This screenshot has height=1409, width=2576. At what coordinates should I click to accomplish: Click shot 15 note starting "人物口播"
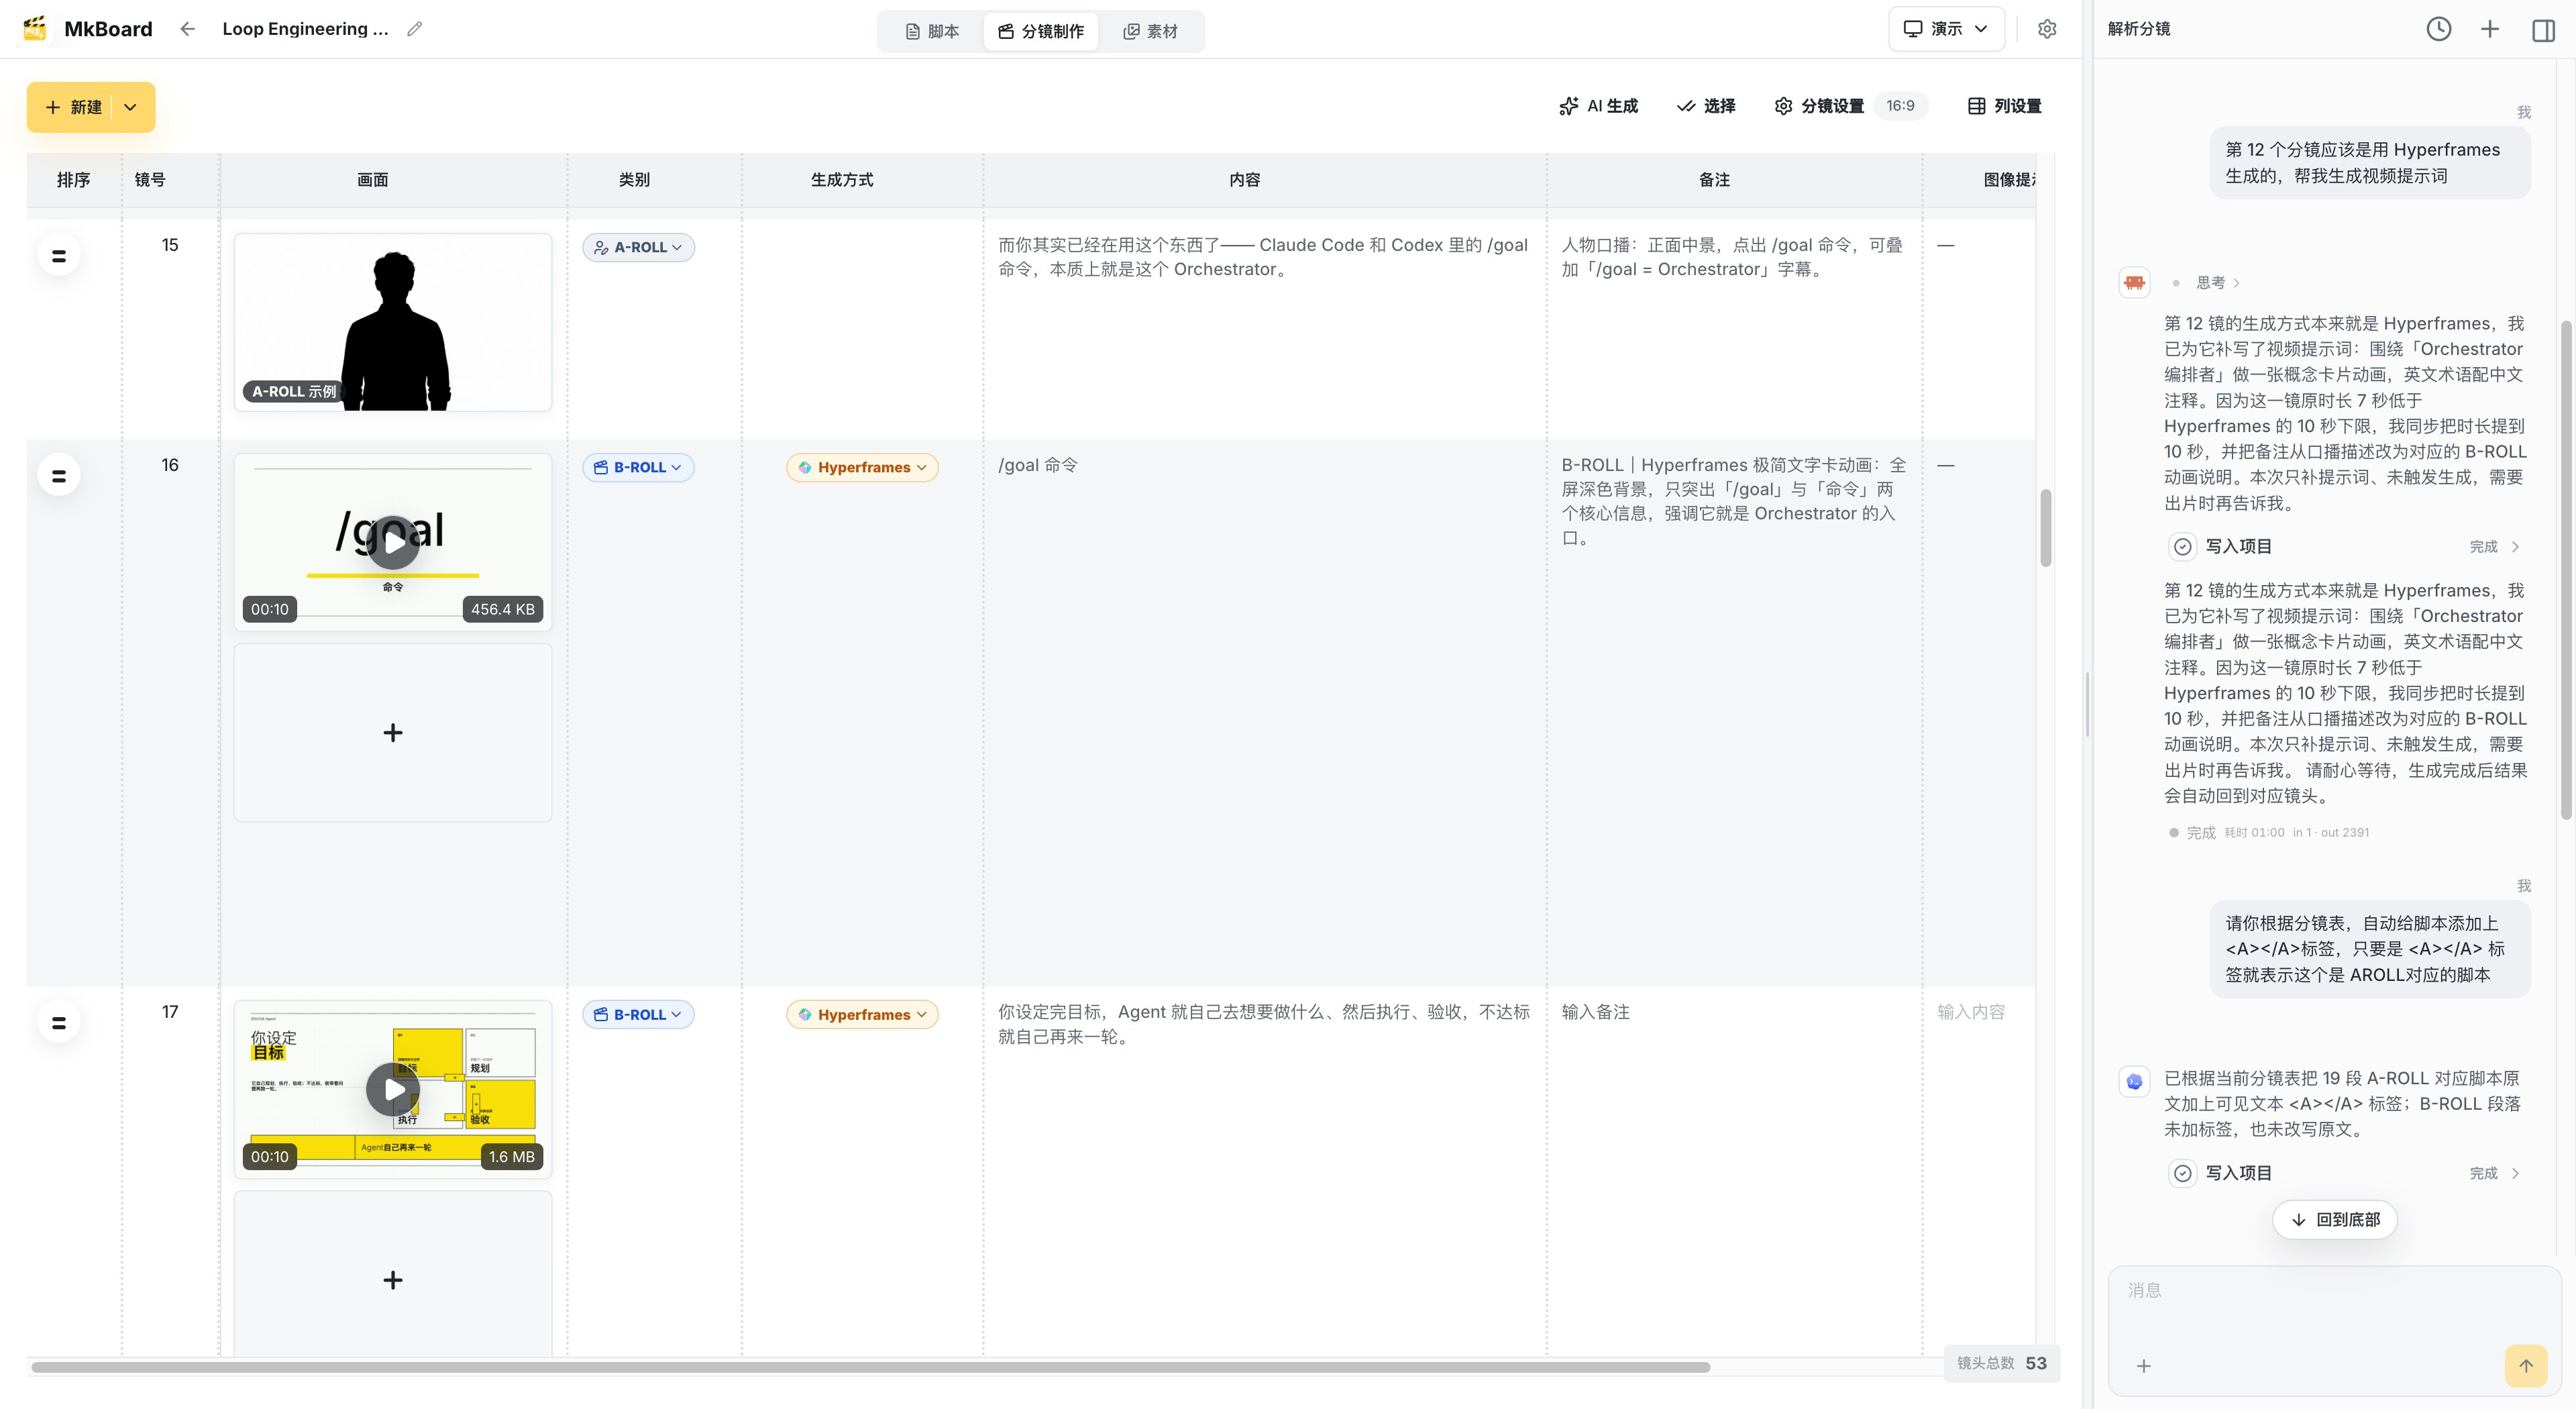pos(1732,257)
